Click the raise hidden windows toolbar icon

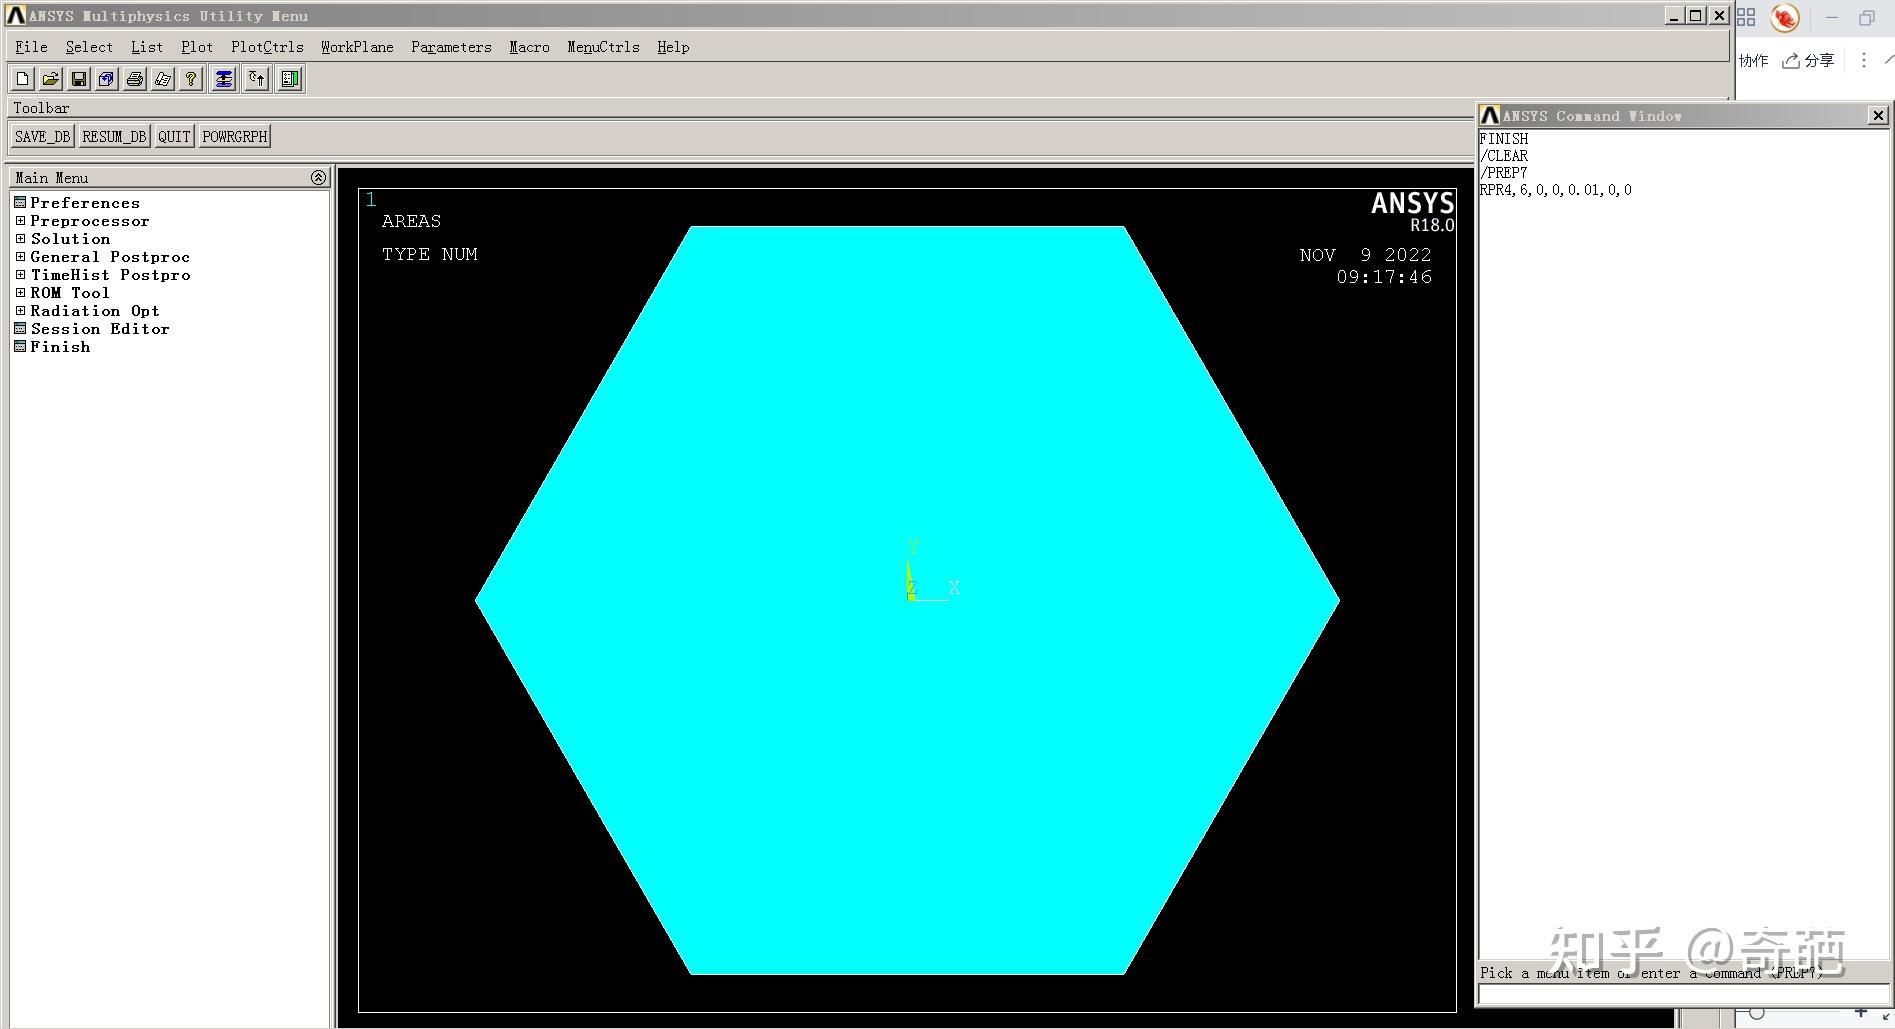click(255, 79)
